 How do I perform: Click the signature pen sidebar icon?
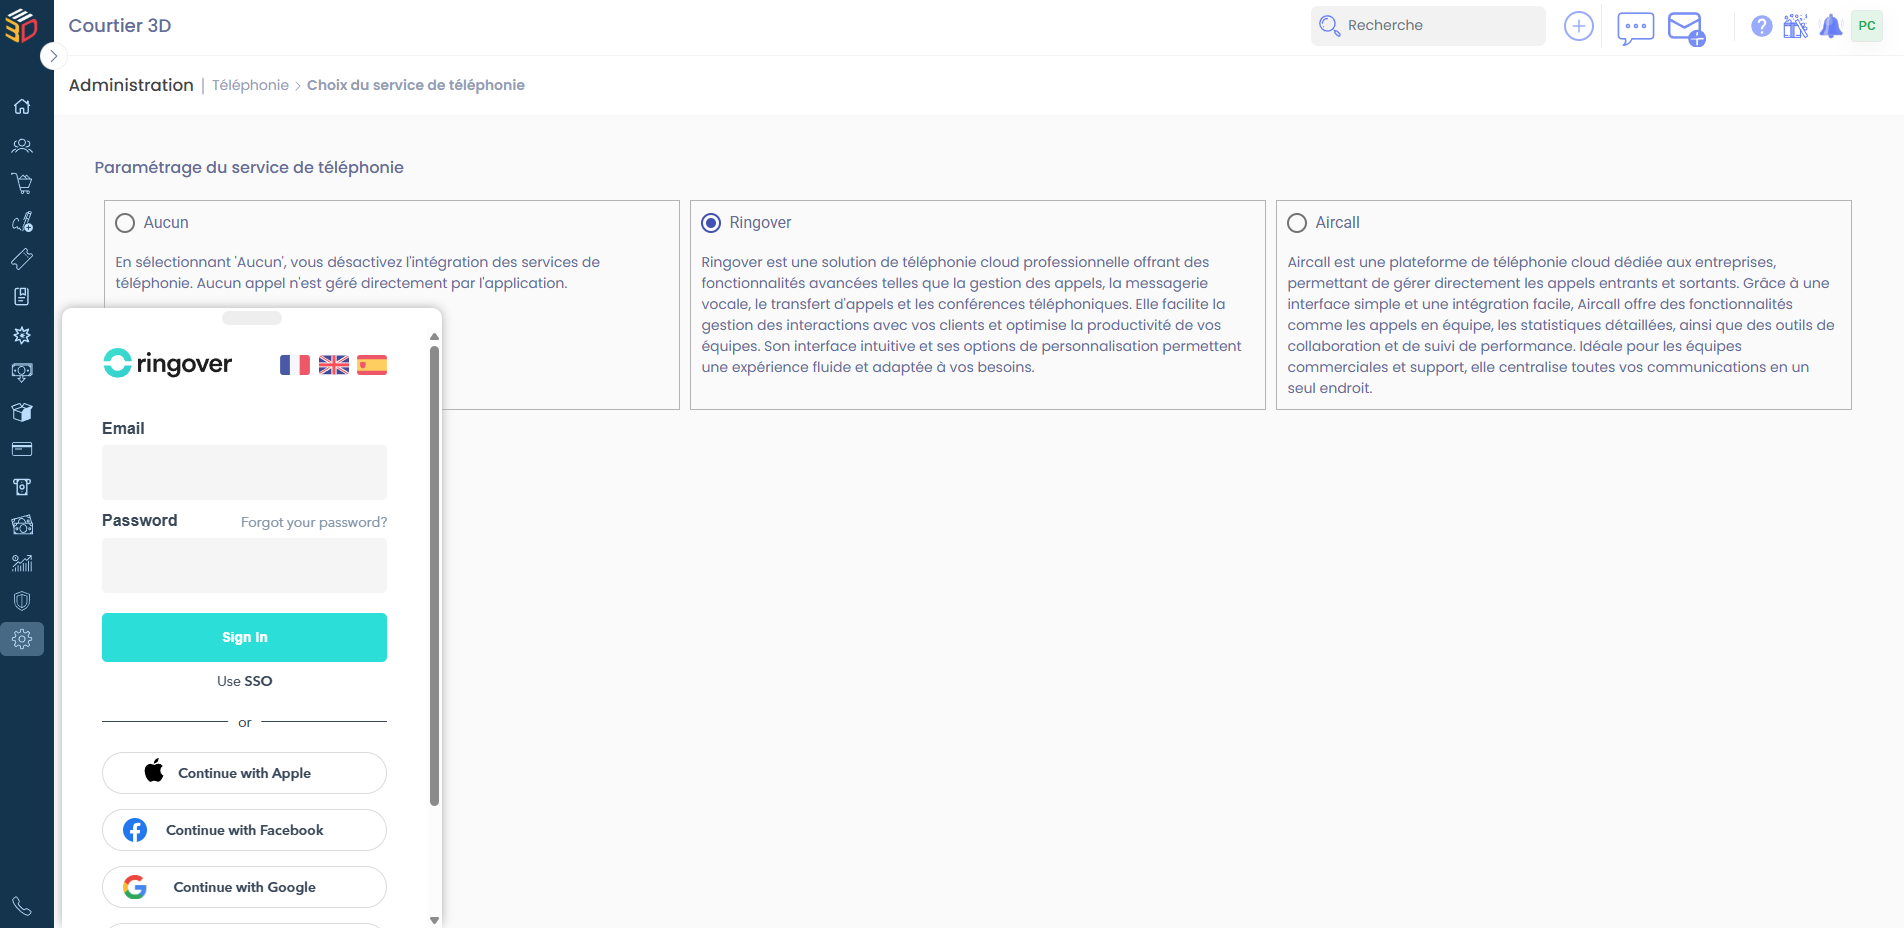coord(22,221)
